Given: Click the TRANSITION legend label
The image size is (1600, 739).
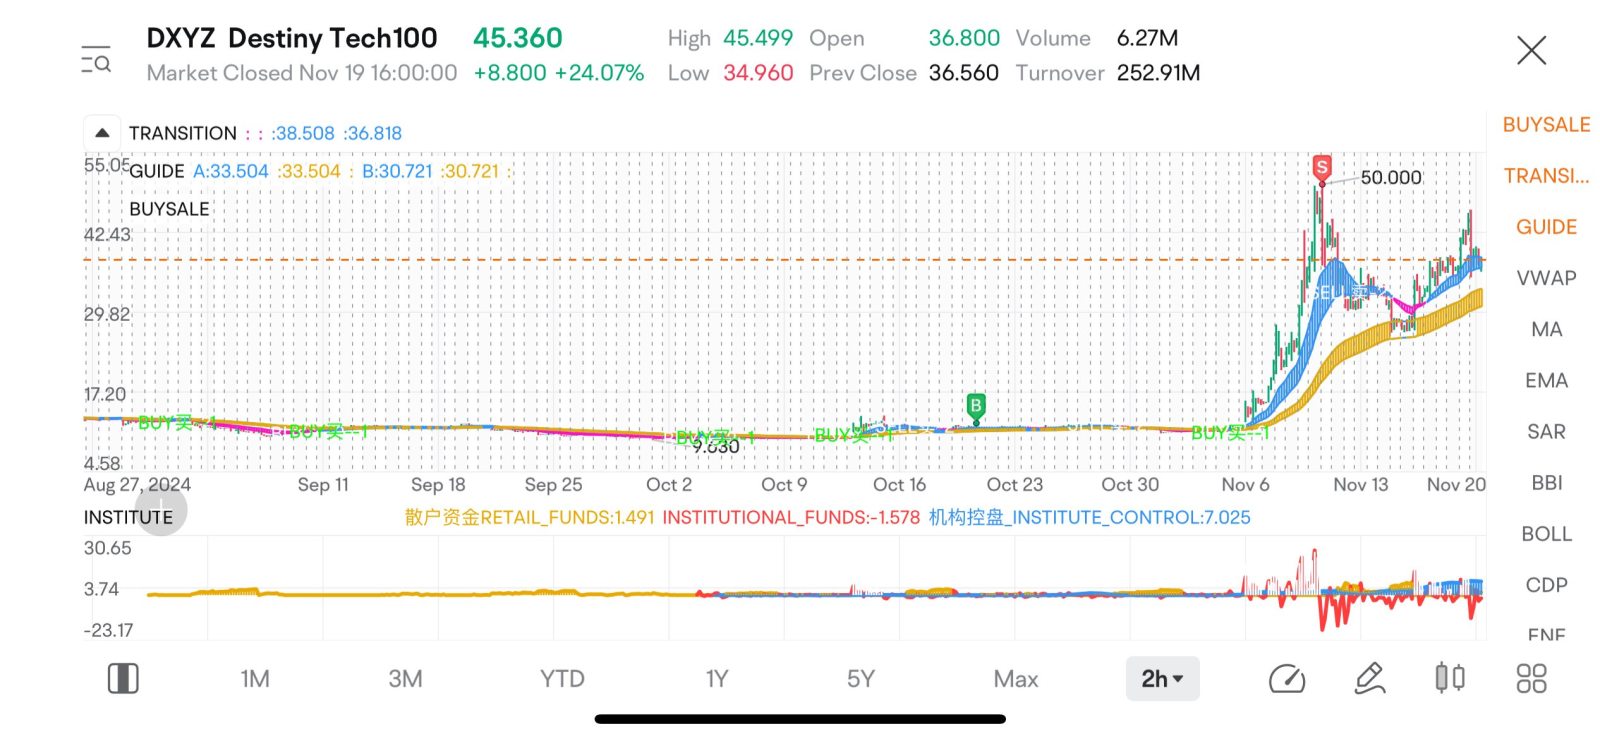Looking at the screenshot, I should [x=183, y=133].
